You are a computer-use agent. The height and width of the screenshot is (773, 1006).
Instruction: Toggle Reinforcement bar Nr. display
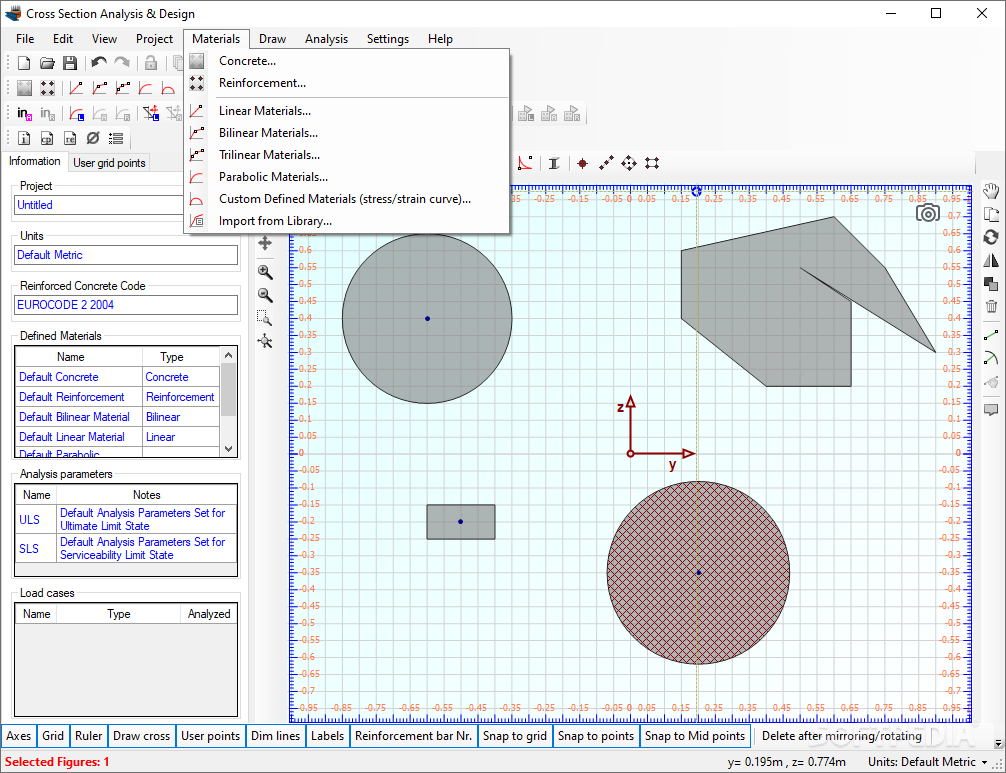[414, 736]
